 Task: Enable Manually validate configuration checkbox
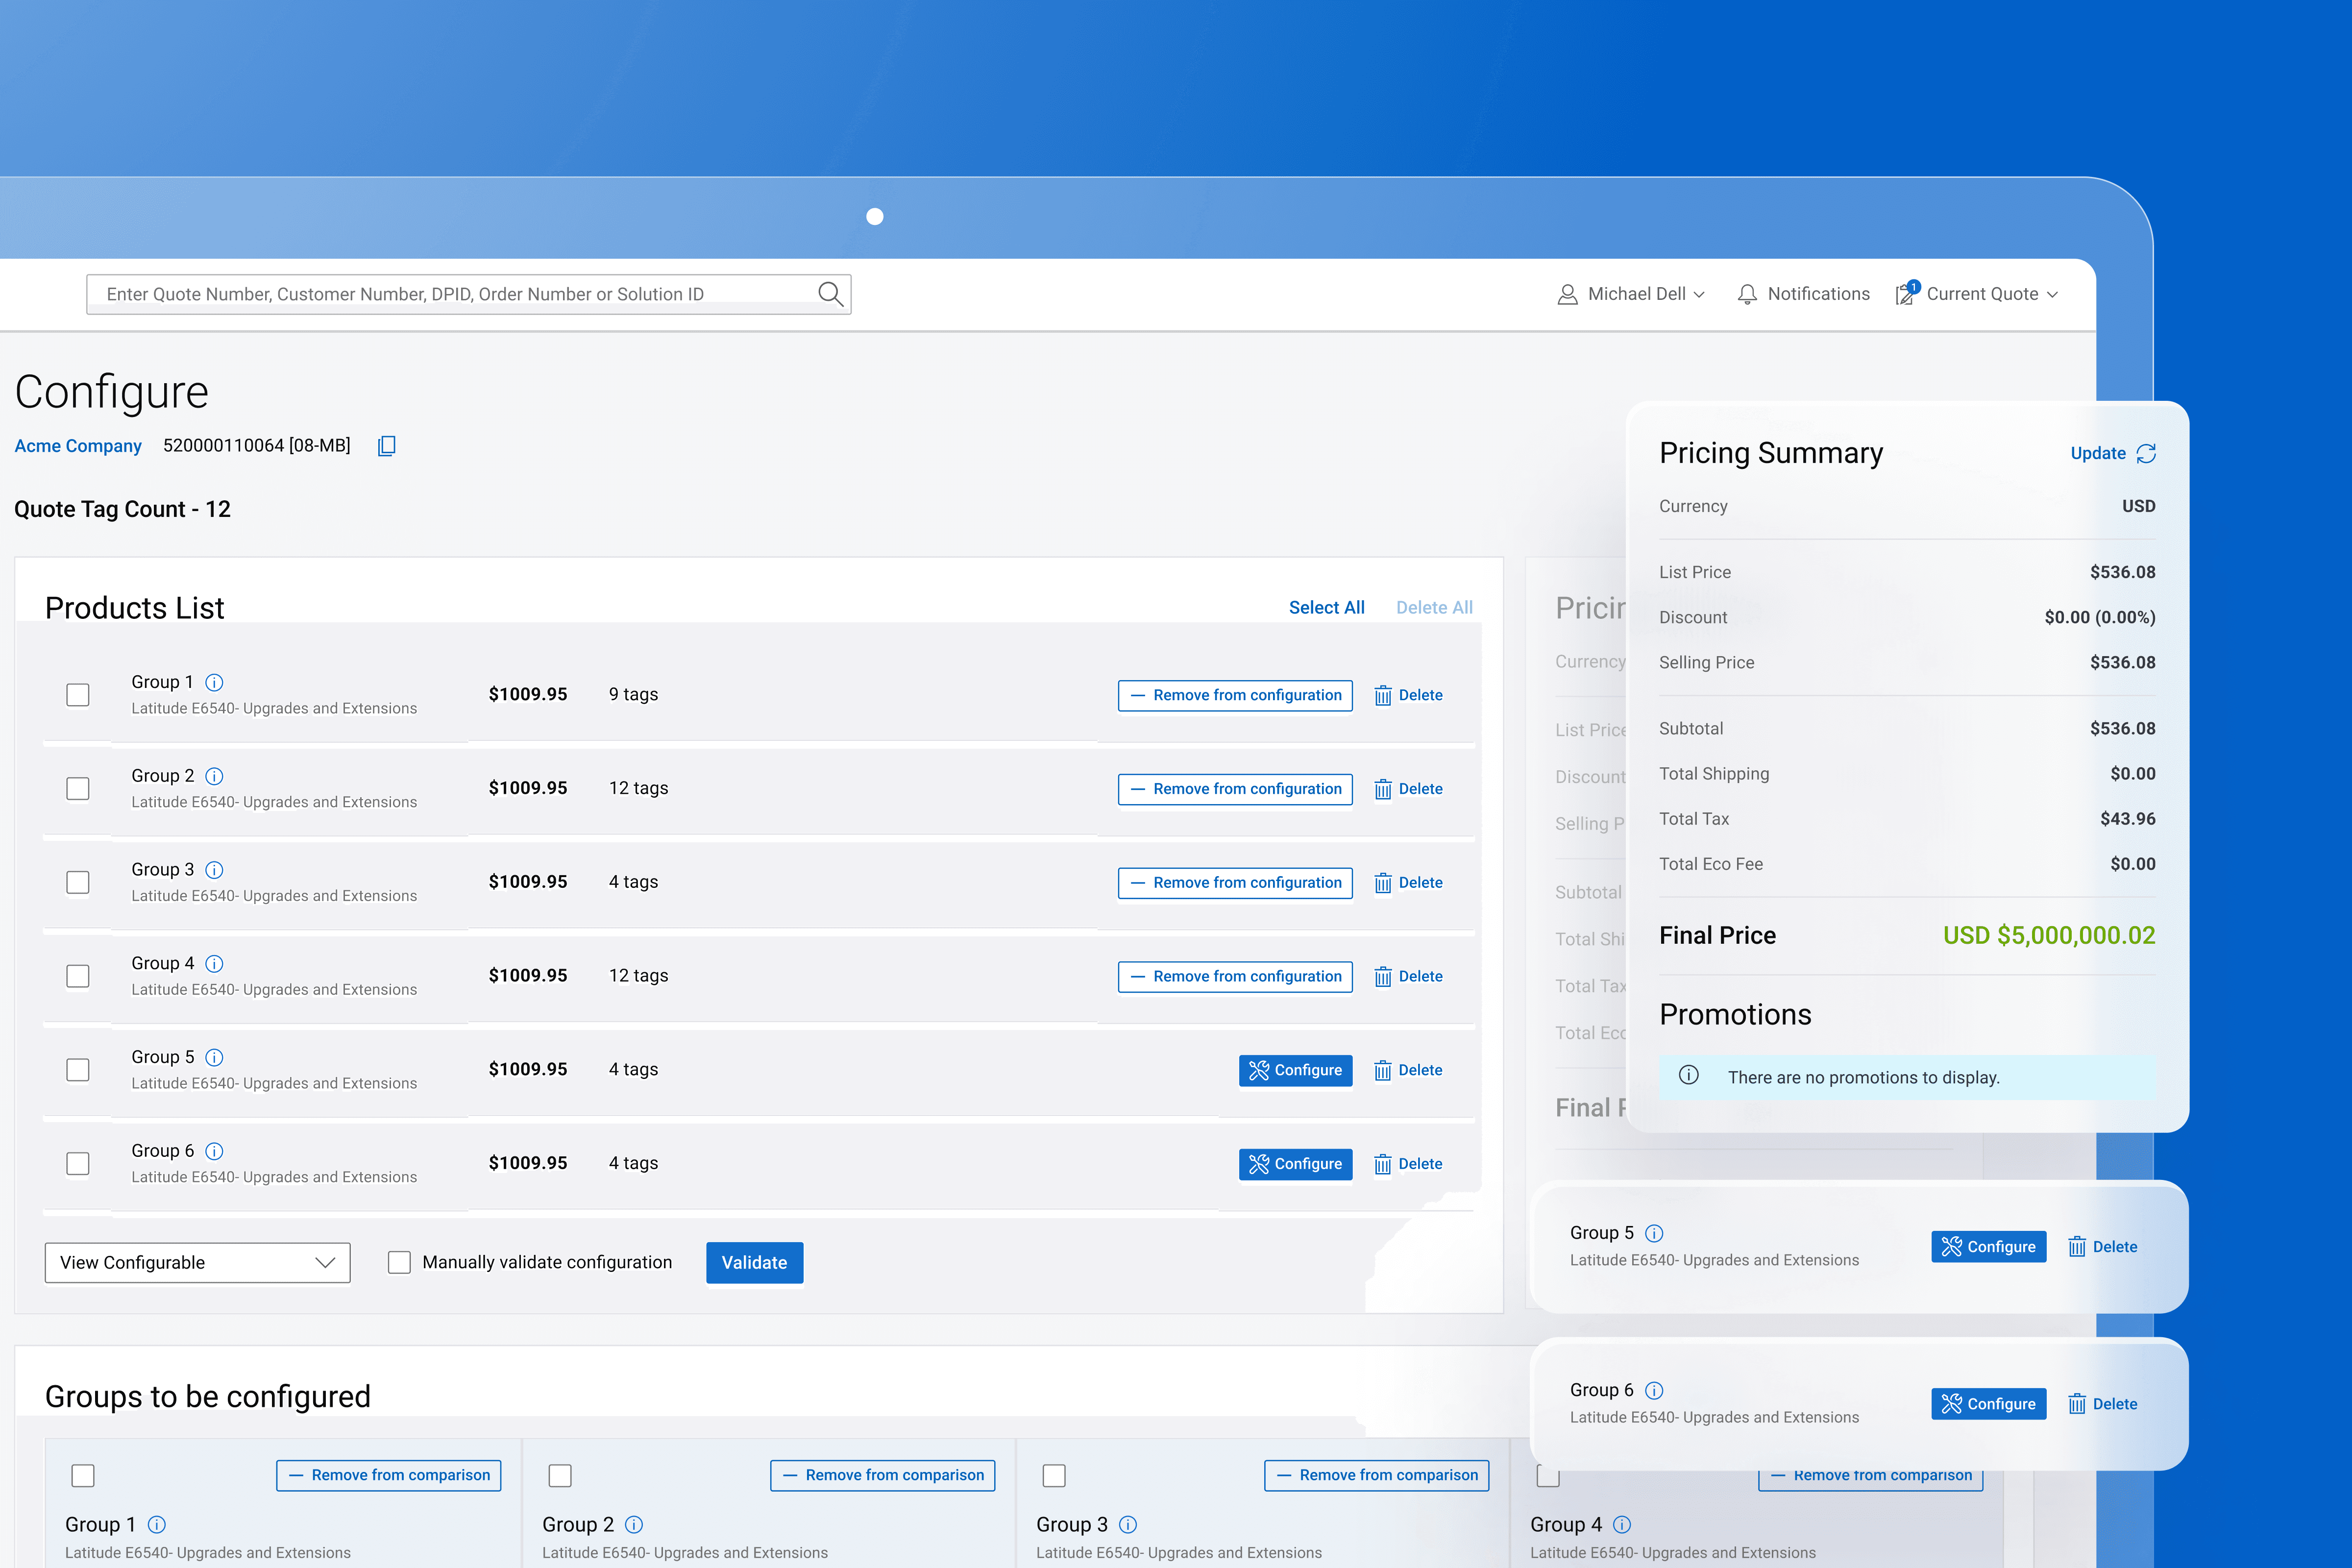pyautogui.click(x=399, y=1262)
